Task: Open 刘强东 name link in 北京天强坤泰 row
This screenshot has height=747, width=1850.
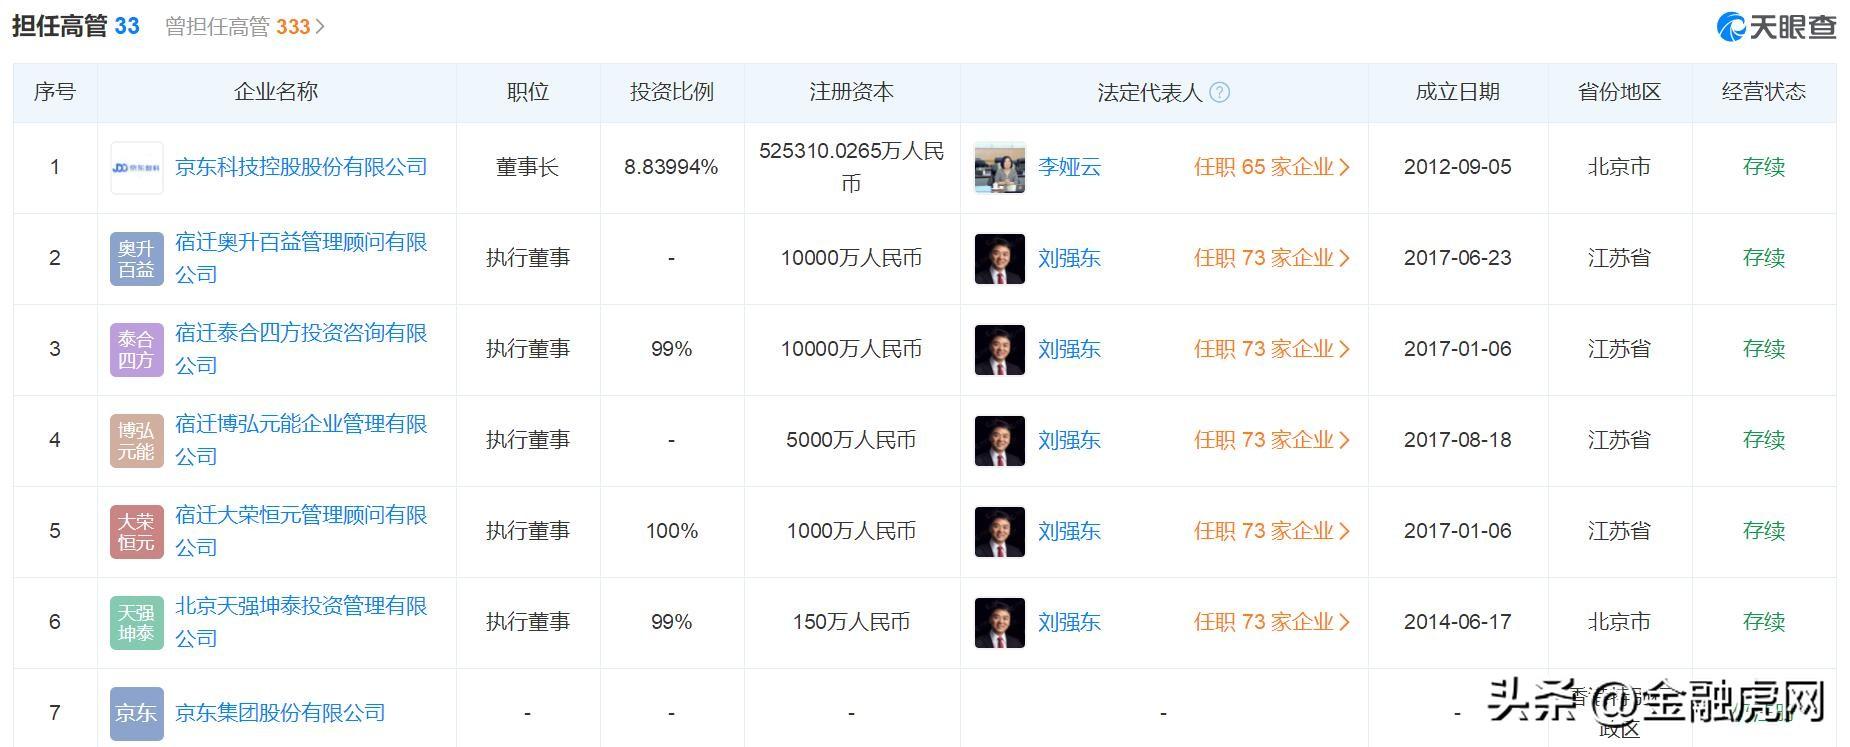Action: coord(1069,622)
